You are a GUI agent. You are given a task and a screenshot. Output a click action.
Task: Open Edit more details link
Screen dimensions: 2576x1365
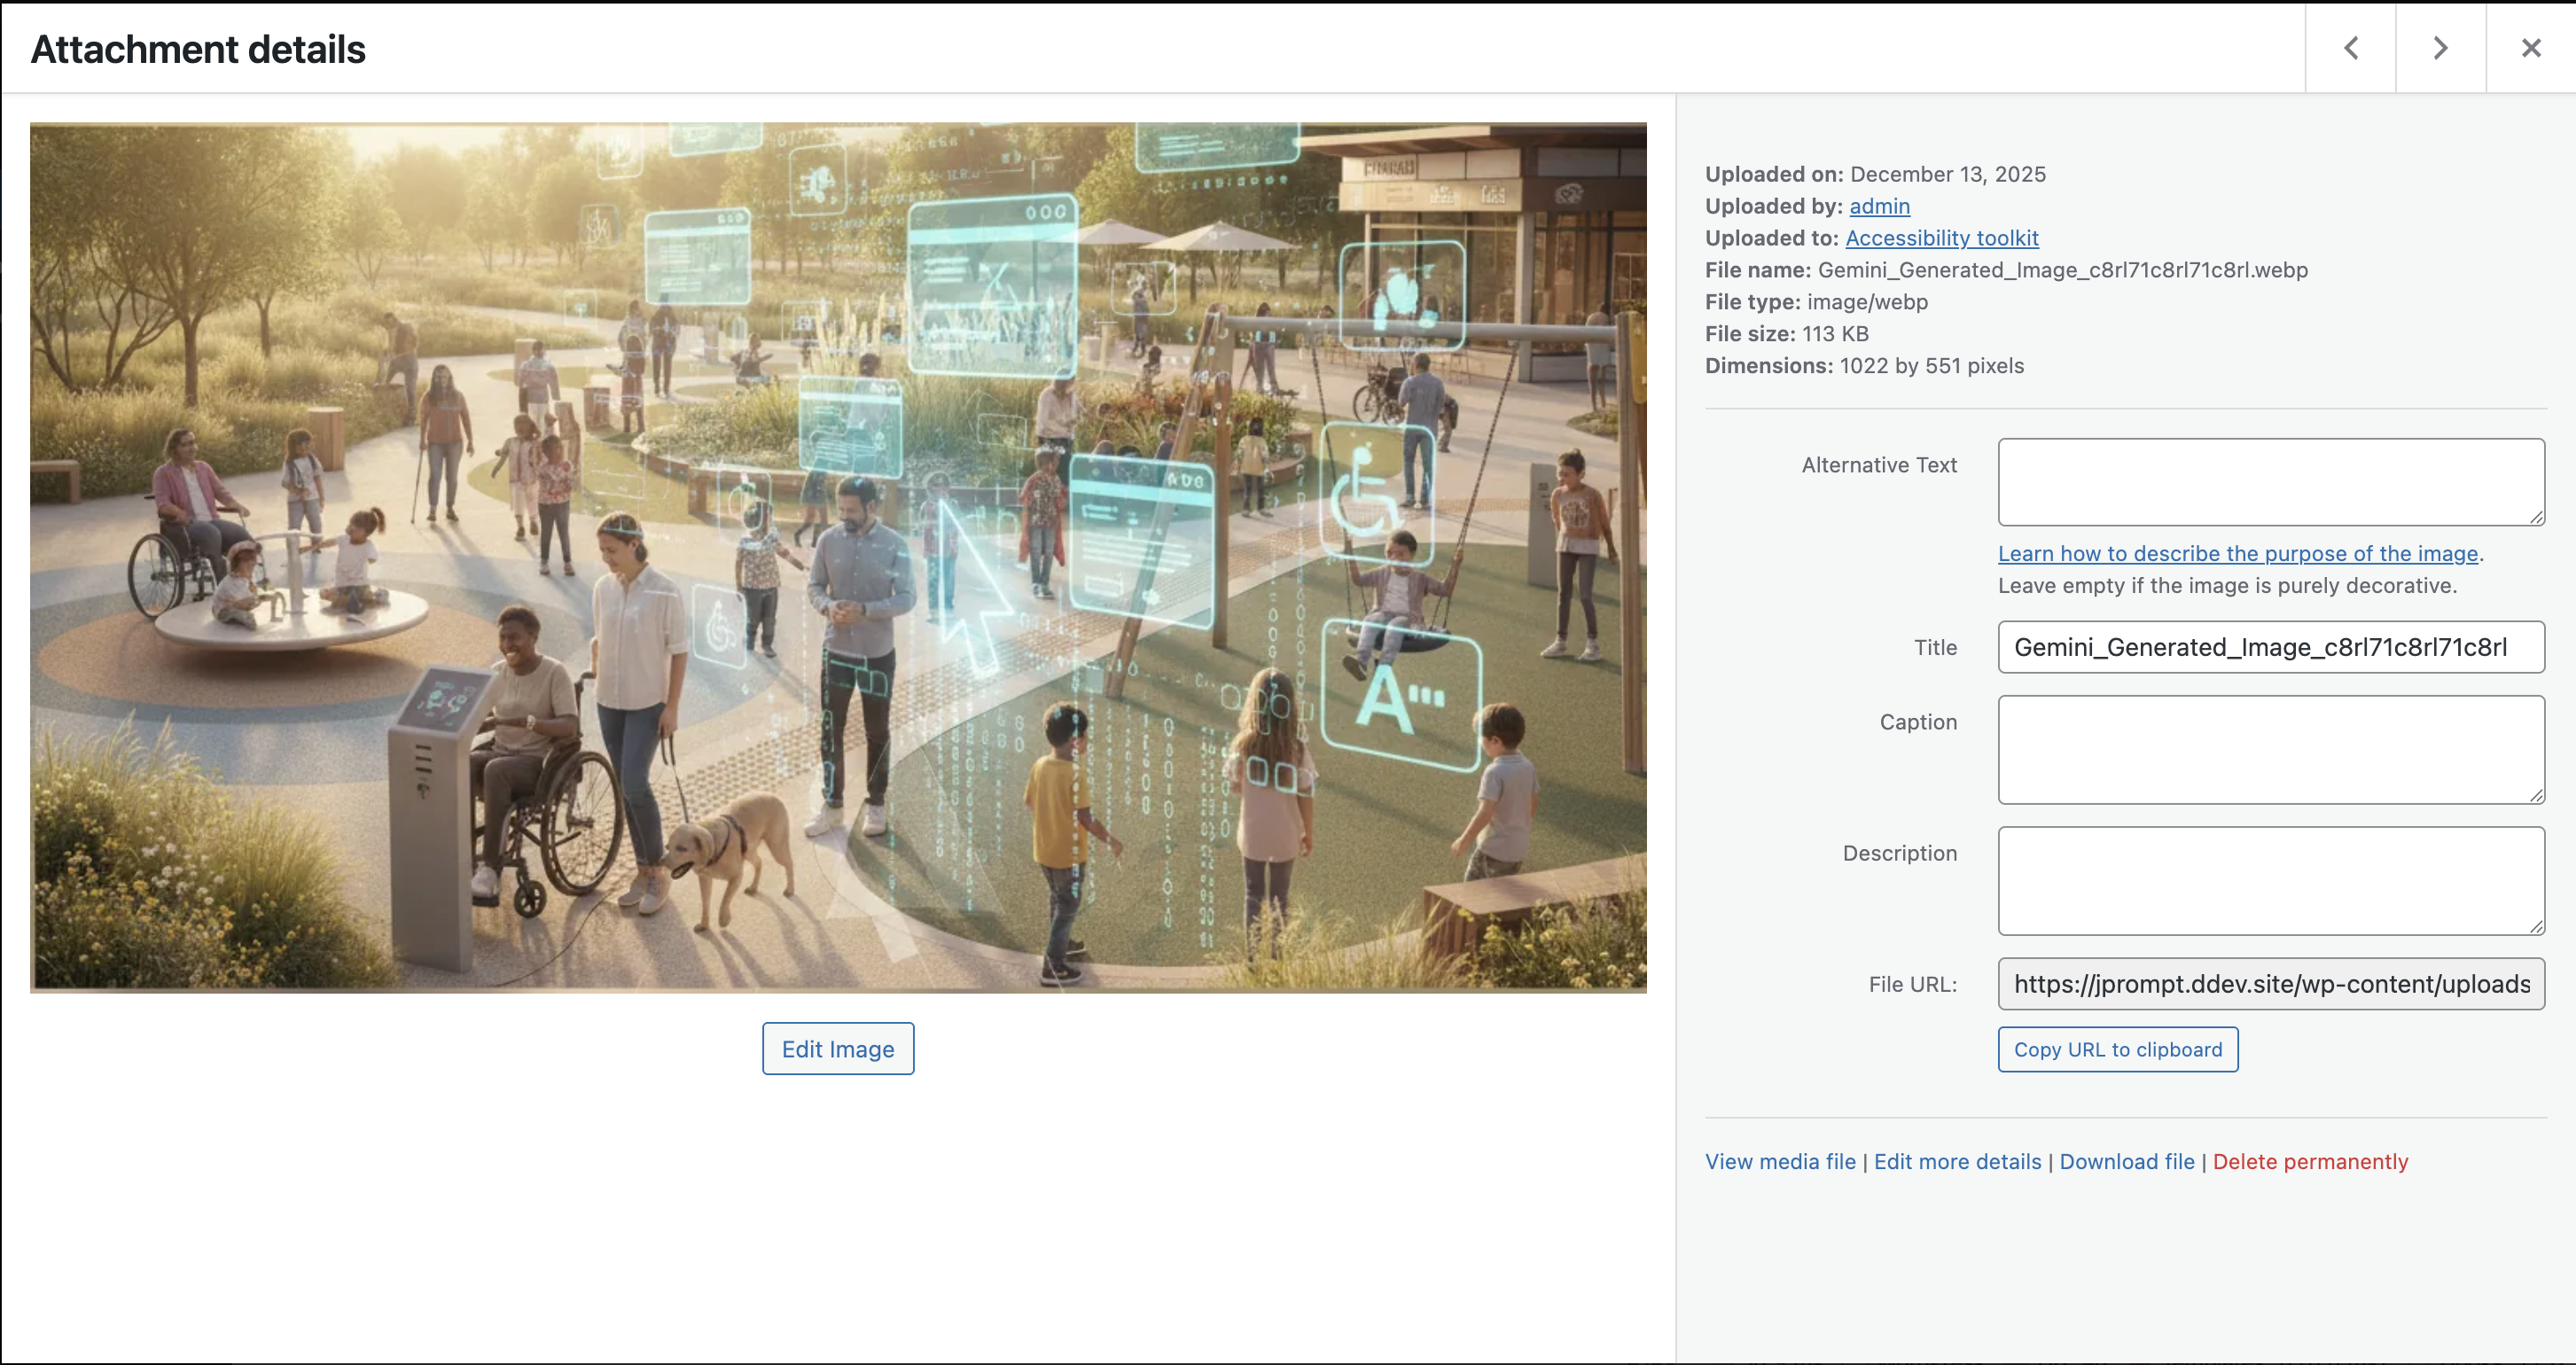pos(1957,1162)
